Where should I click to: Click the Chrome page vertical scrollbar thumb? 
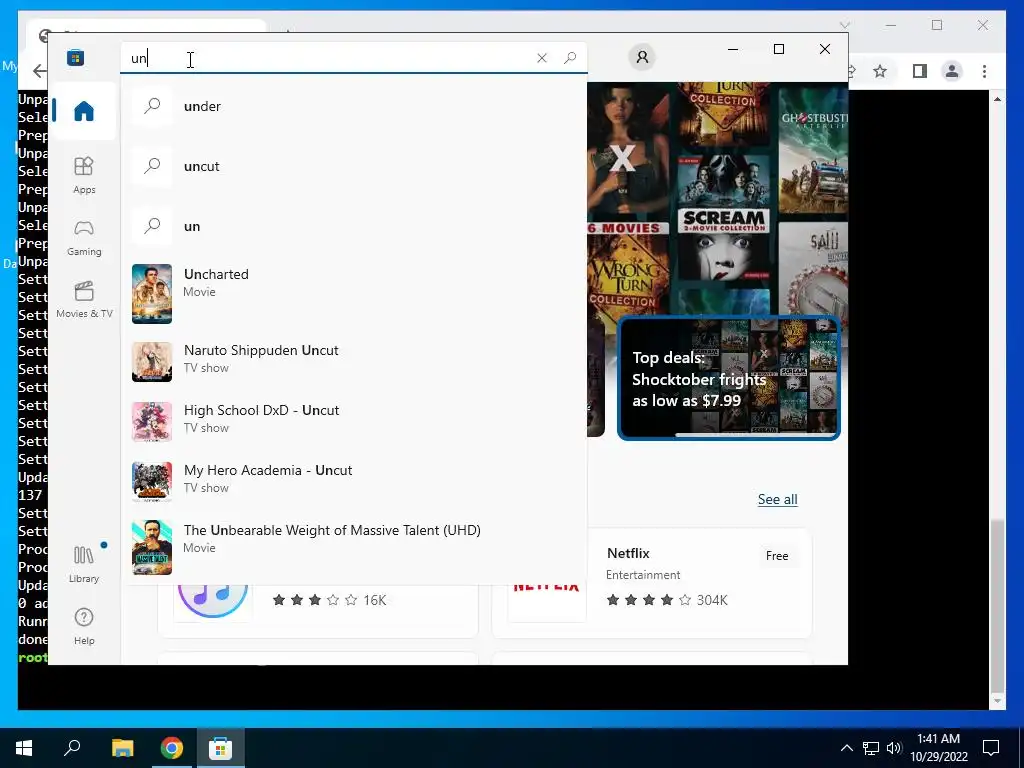pyautogui.click(x=997, y=605)
